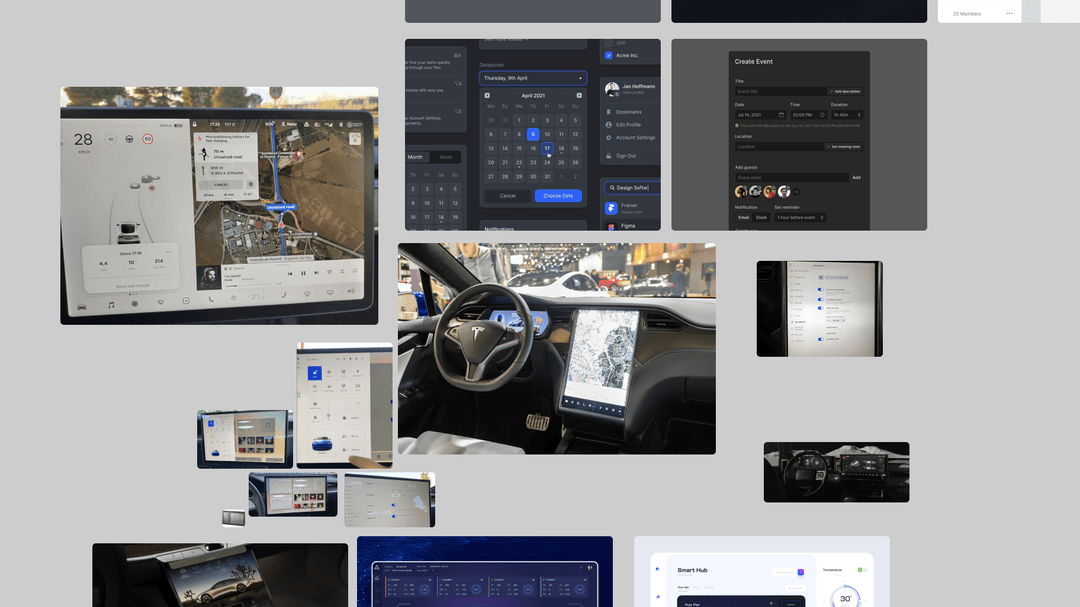
Task: Click Jan Hoffmann's profile avatar
Action: point(612,89)
